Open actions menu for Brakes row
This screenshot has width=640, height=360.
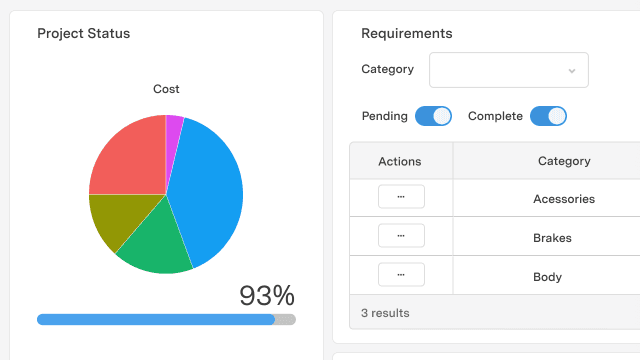tap(401, 236)
